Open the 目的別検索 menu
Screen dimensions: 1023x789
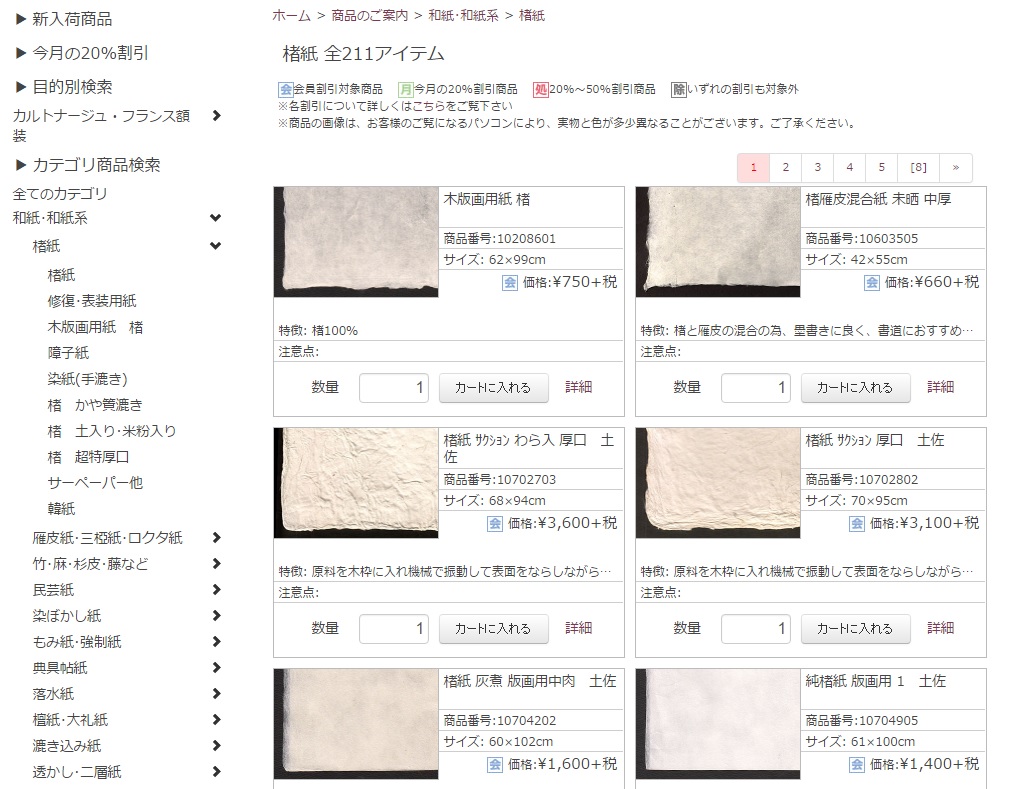point(63,87)
